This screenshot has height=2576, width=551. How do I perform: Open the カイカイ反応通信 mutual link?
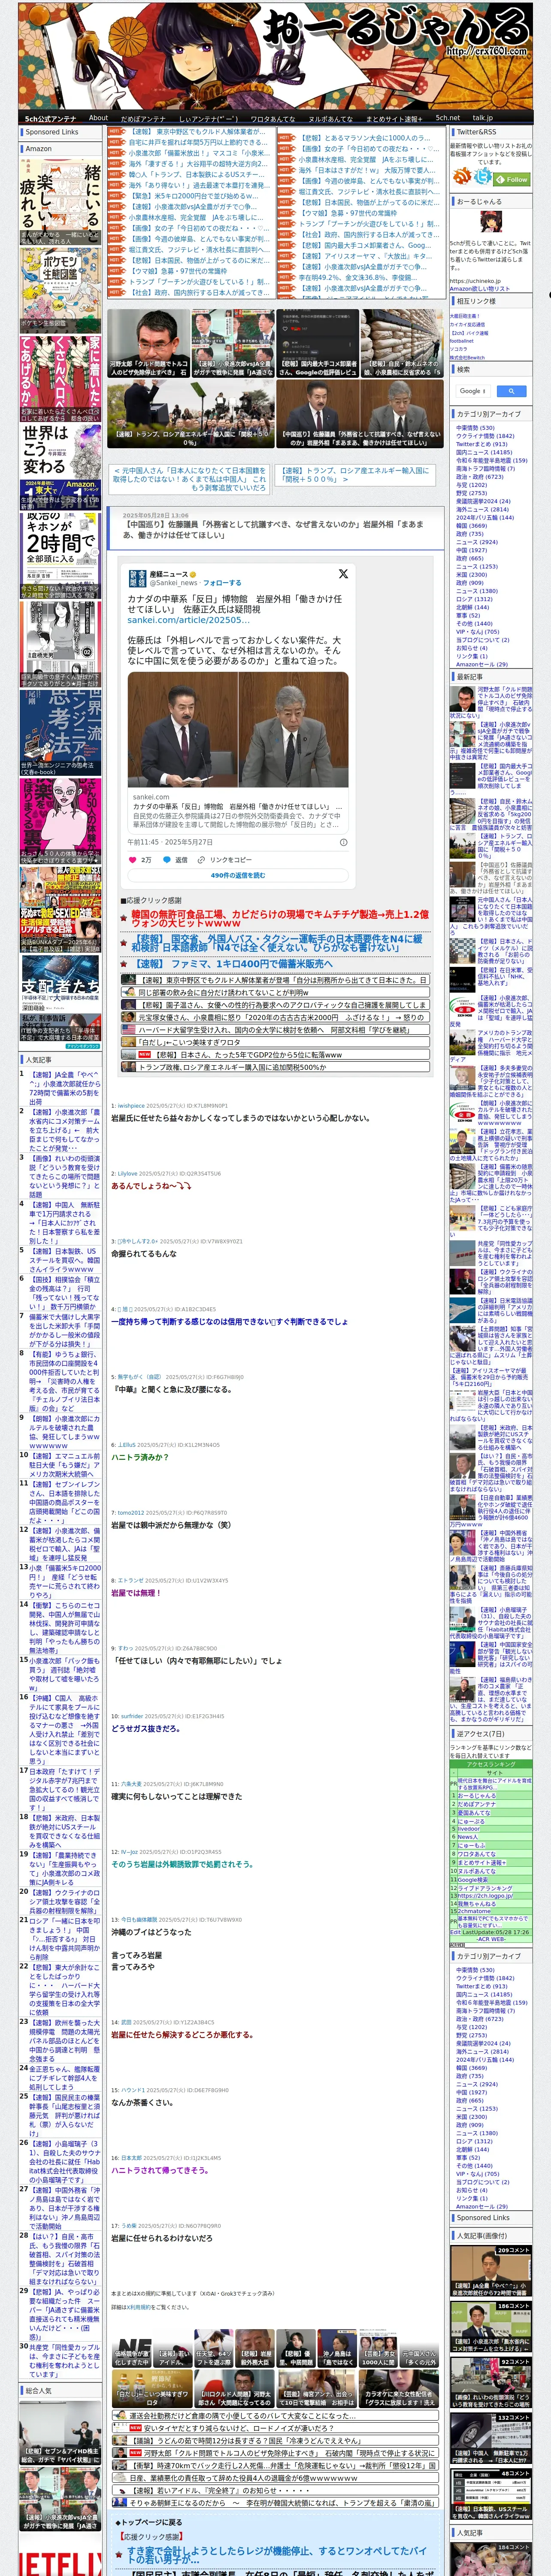tap(467, 324)
